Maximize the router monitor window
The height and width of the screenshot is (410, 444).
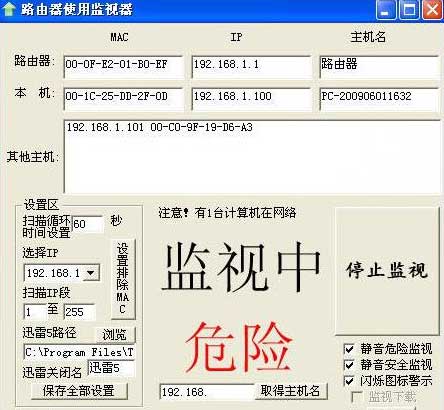[x=409, y=10]
